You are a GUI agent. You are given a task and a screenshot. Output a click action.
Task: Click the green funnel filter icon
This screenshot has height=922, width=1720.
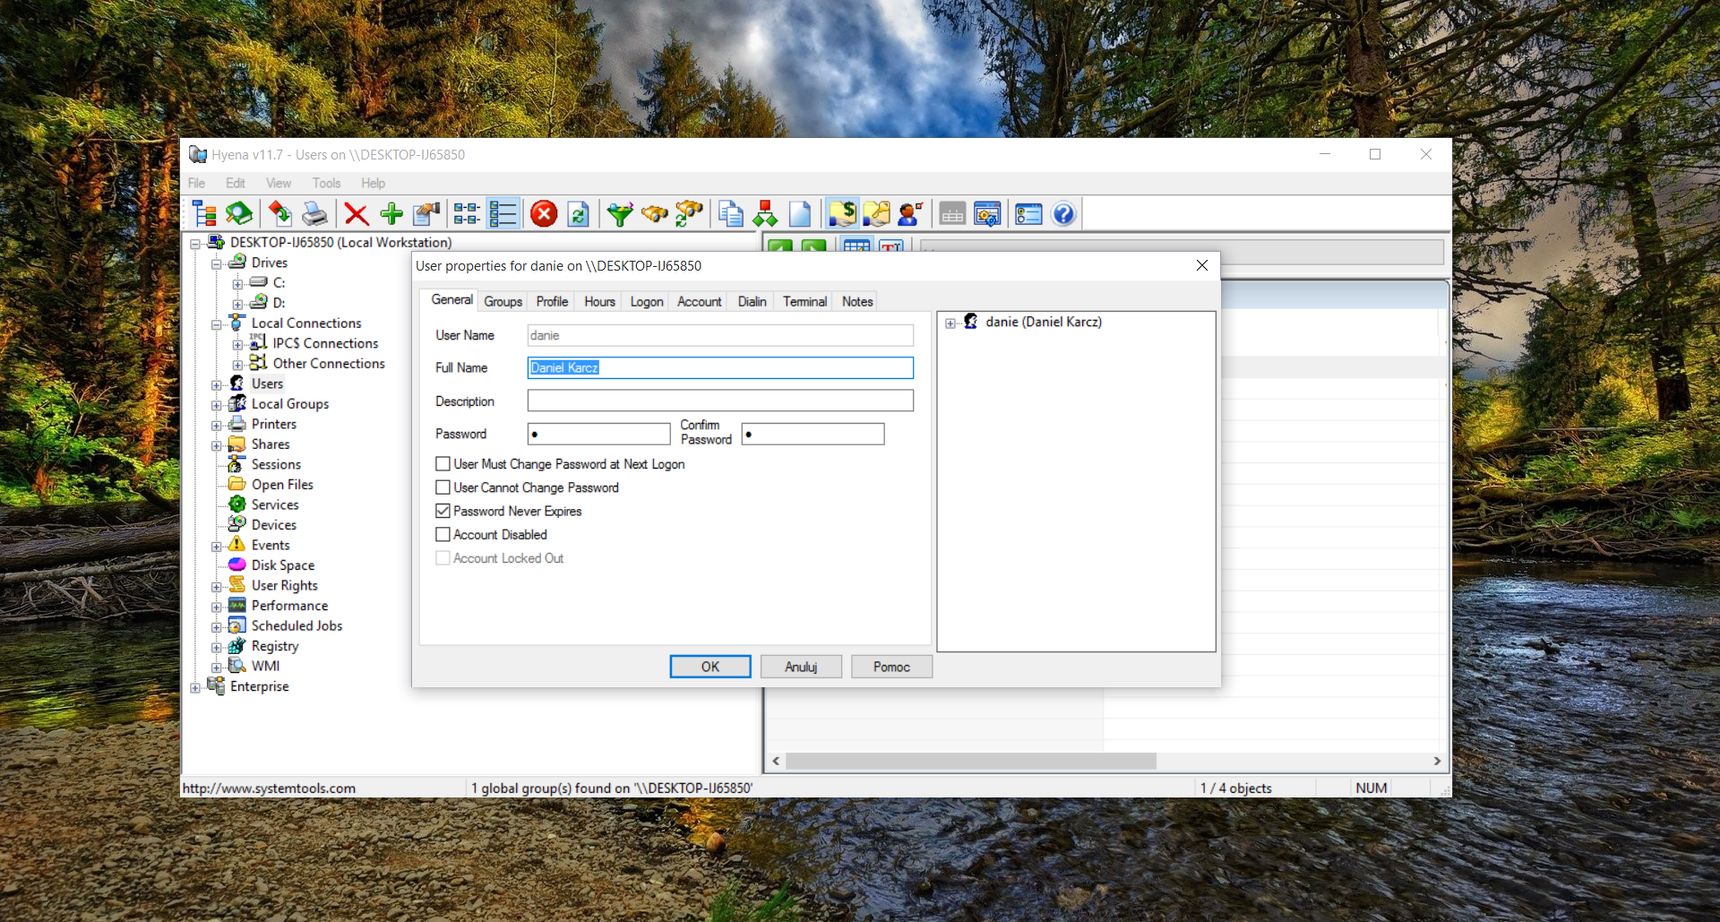pos(620,213)
